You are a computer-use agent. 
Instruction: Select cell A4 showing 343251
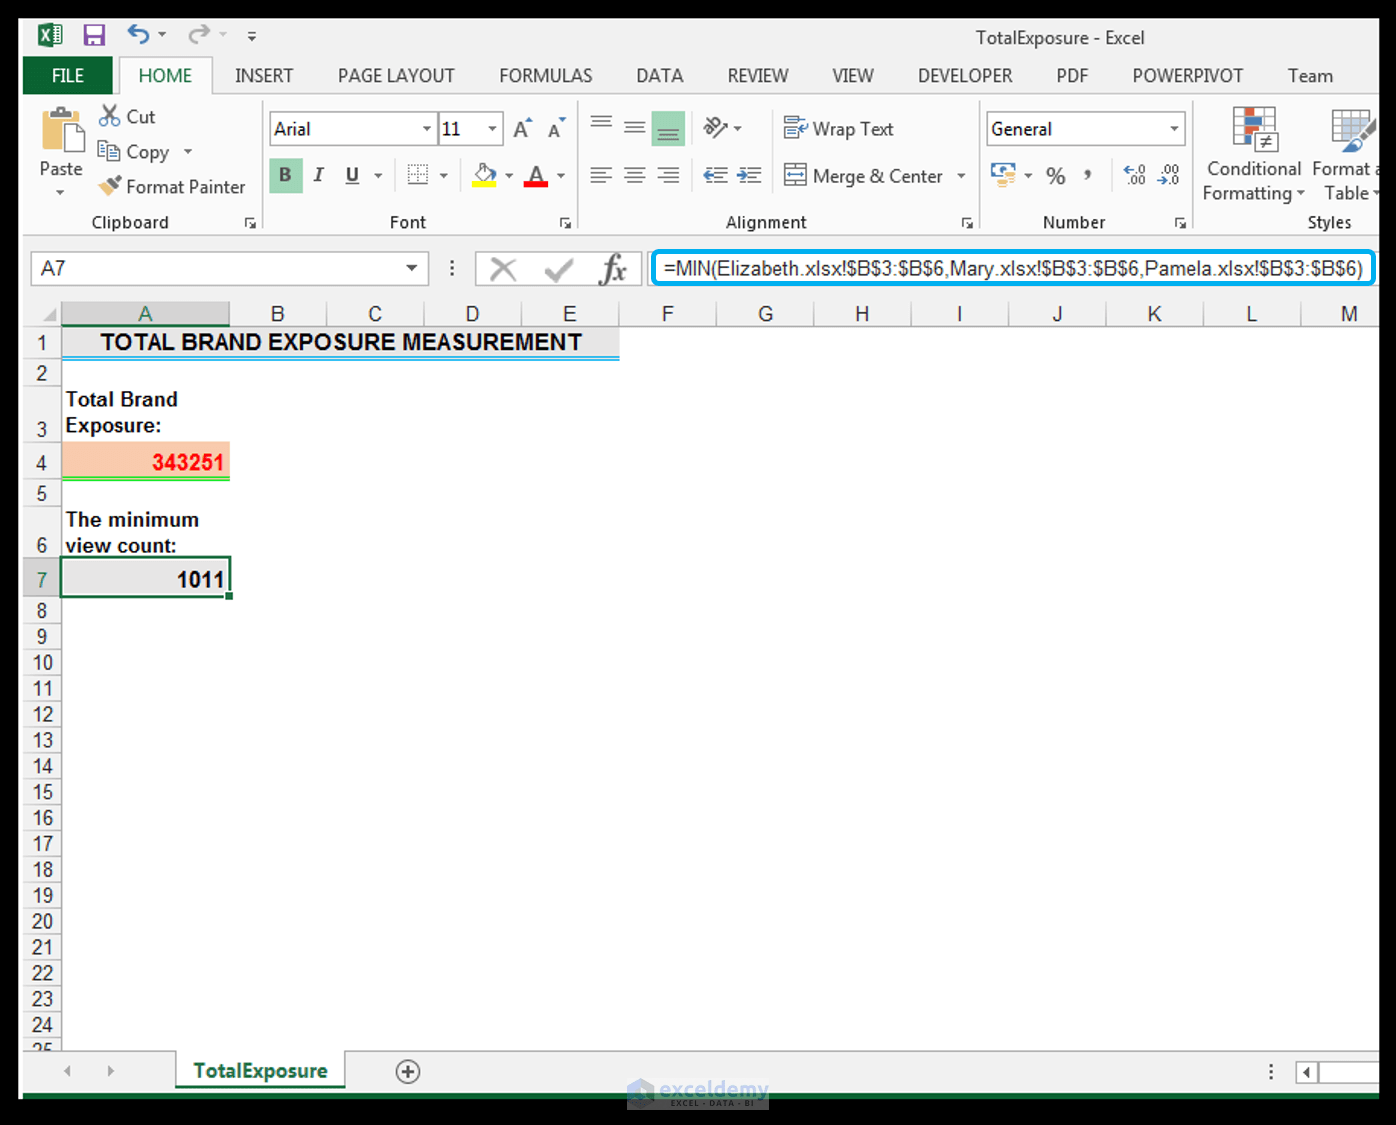pyautogui.click(x=145, y=461)
